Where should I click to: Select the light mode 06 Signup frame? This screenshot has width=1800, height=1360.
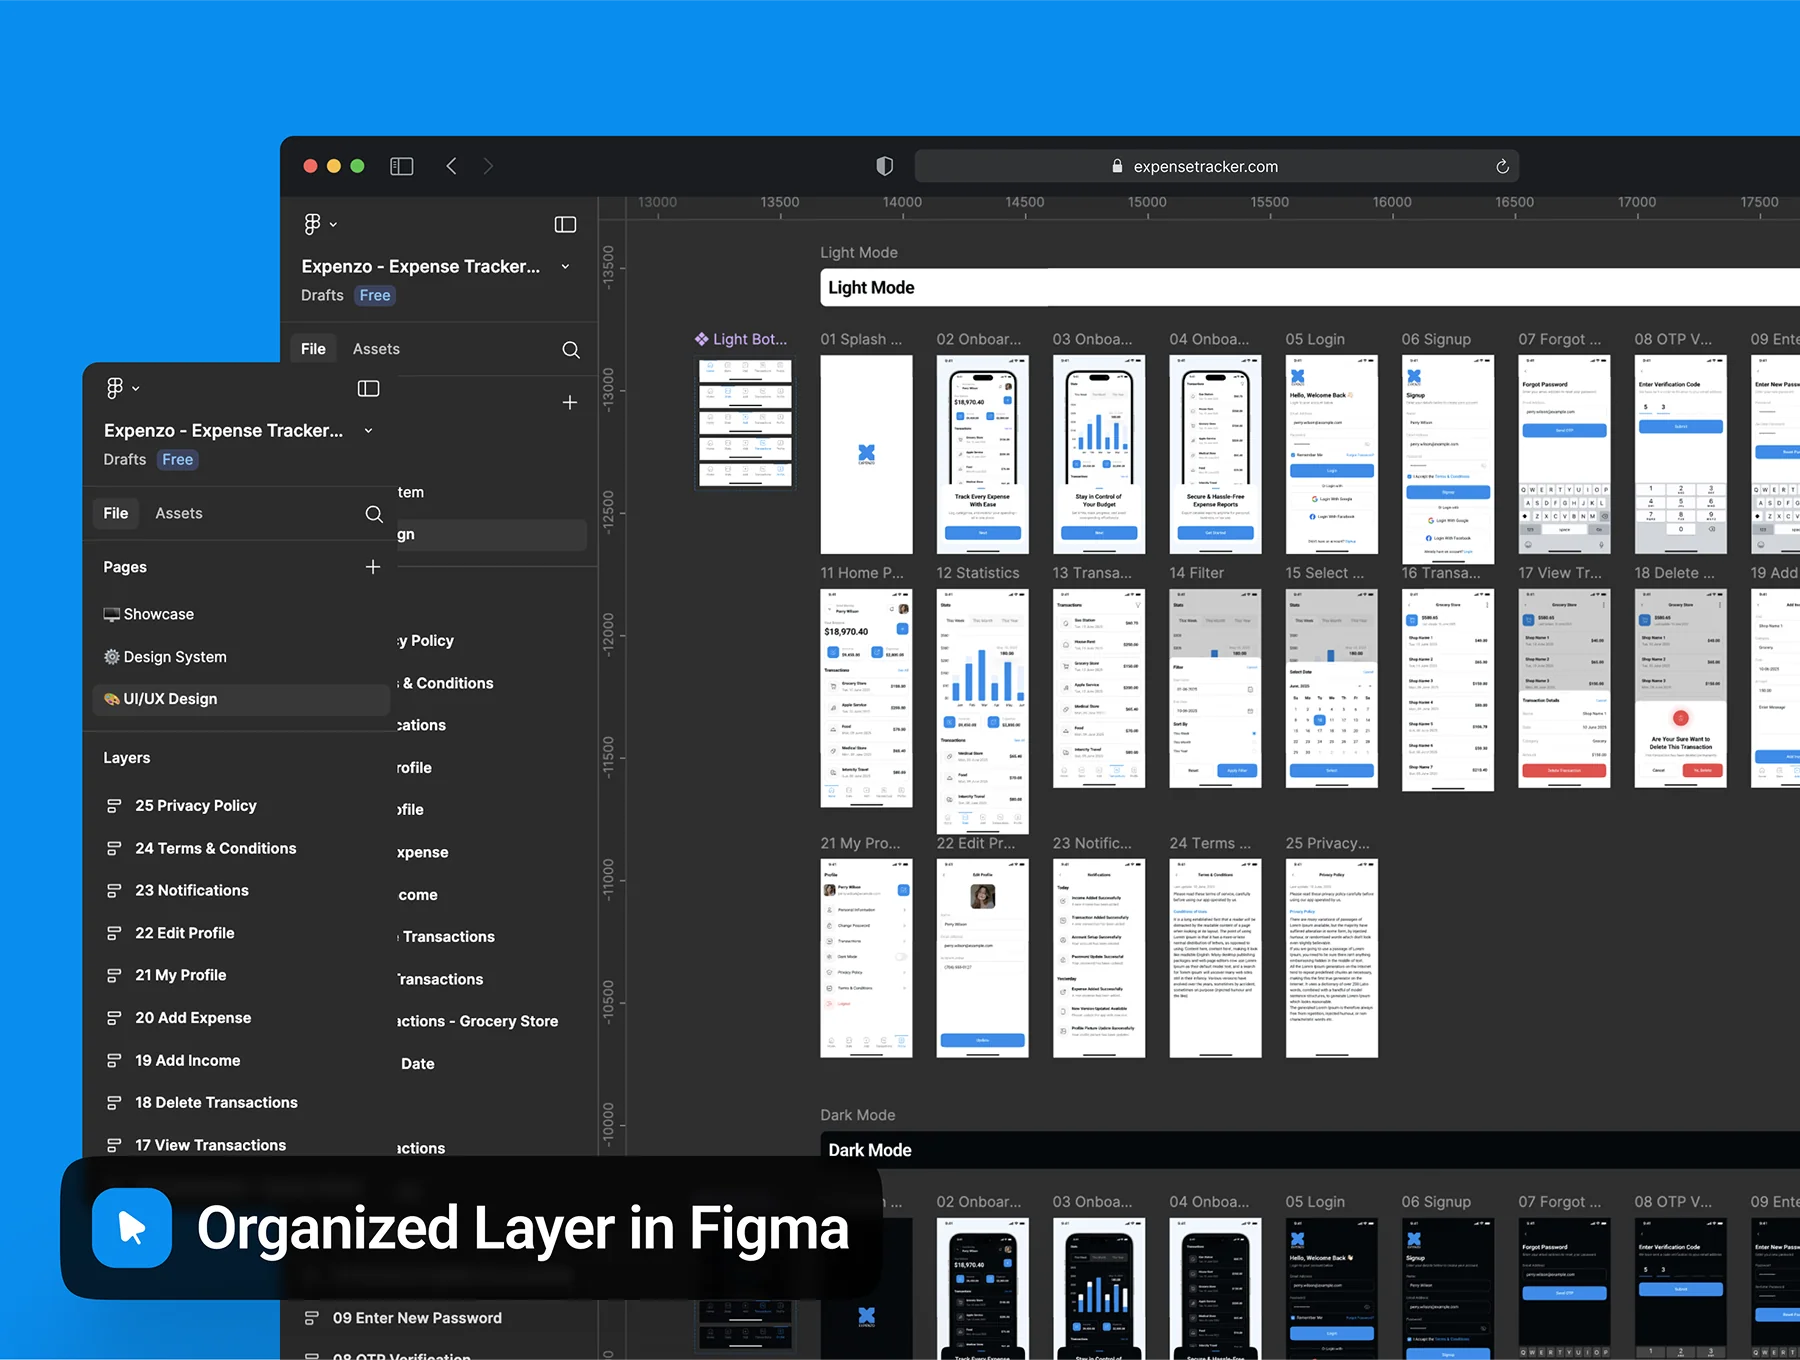[x=1448, y=459]
